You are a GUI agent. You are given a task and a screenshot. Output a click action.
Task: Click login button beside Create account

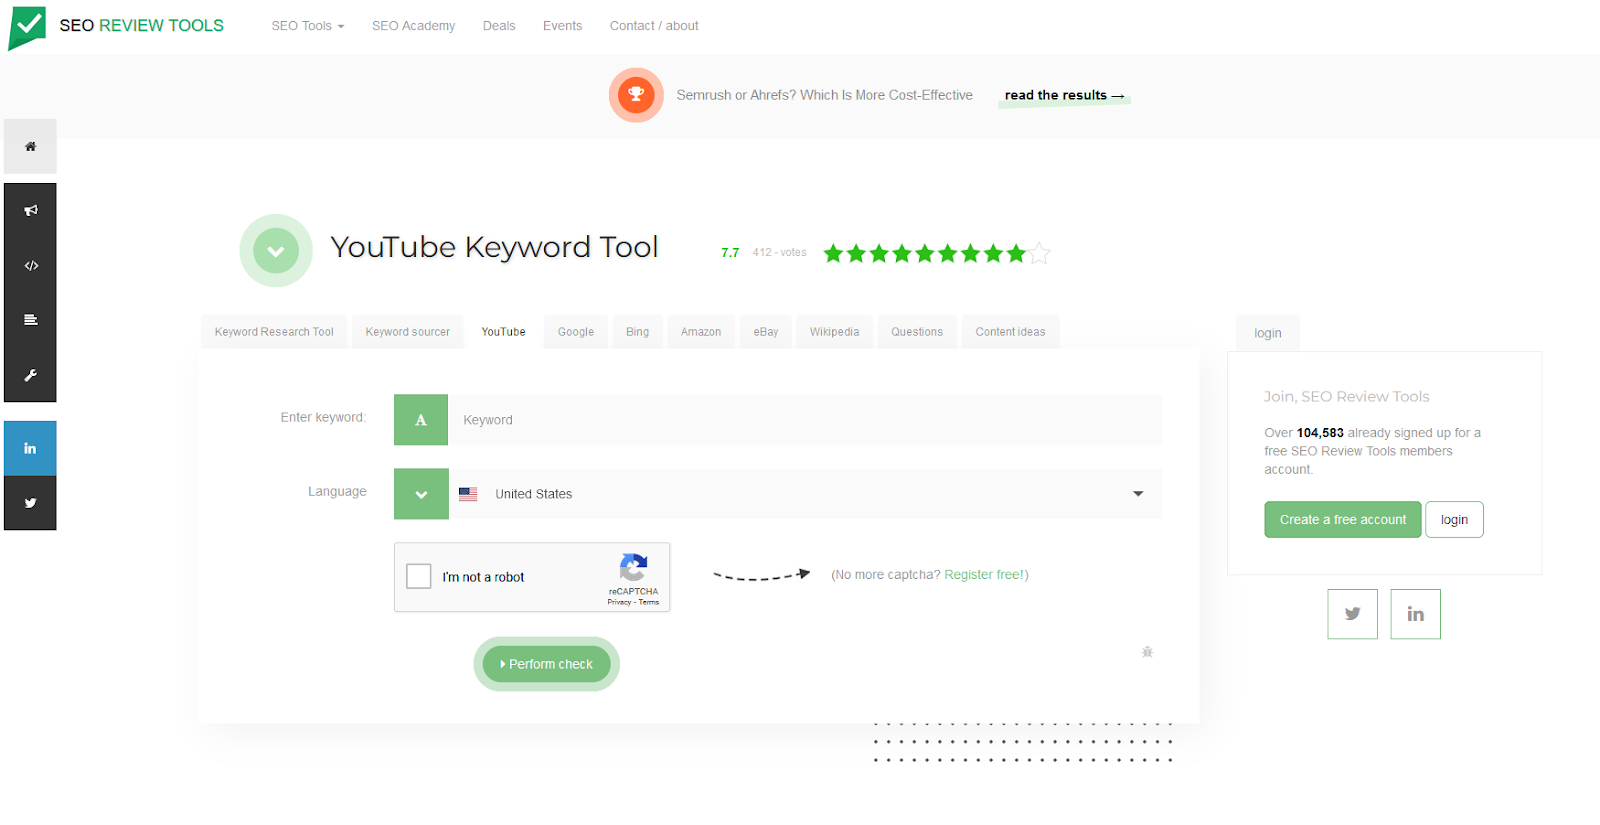point(1454,520)
